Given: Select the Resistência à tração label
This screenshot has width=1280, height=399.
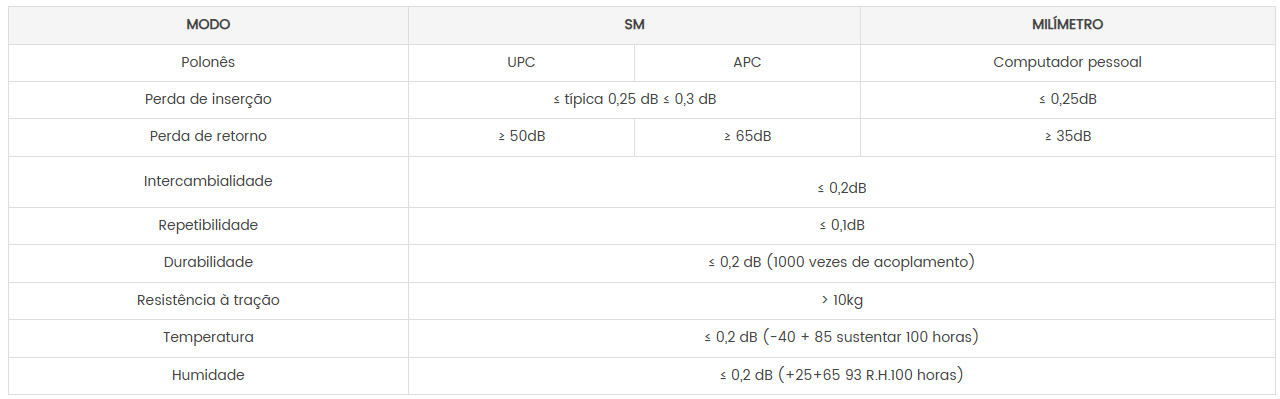Looking at the screenshot, I should coord(208,299).
